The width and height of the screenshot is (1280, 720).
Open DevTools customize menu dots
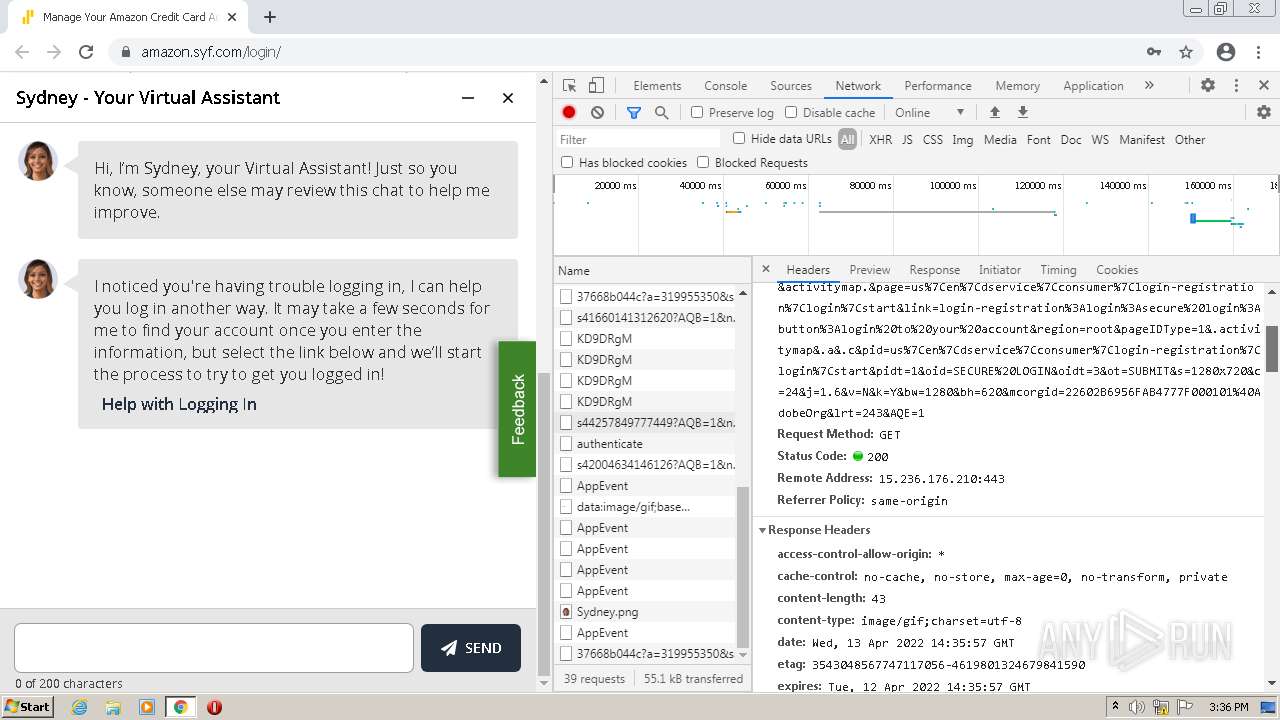point(1236,86)
